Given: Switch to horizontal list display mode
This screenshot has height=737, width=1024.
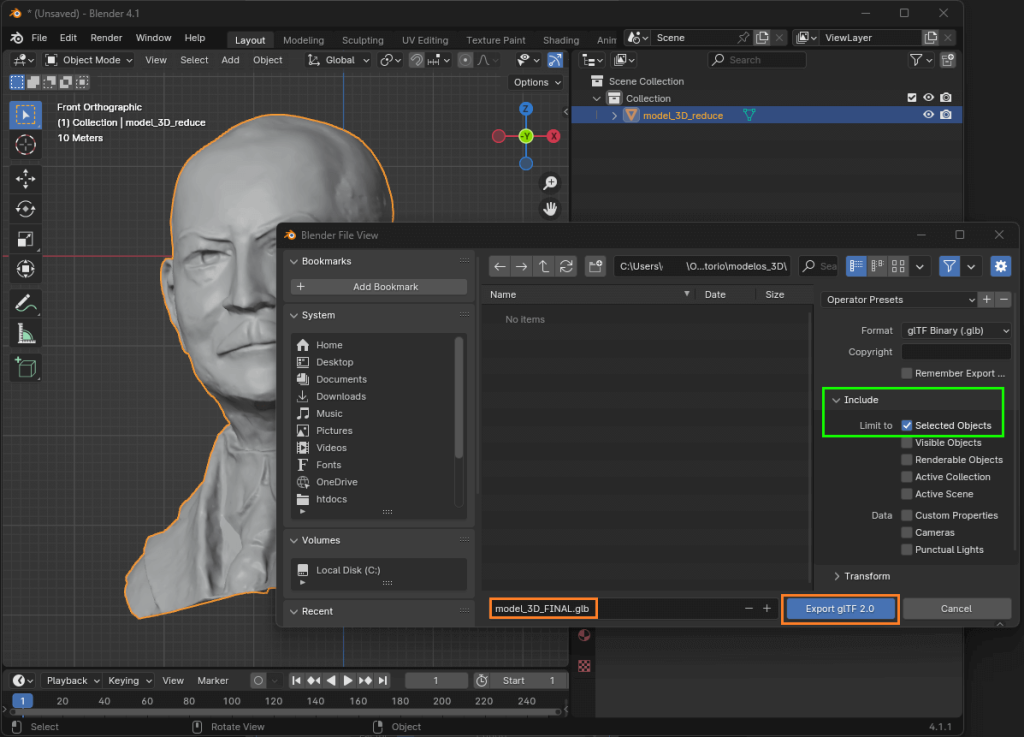Looking at the screenshot, I should coord(877,266).
